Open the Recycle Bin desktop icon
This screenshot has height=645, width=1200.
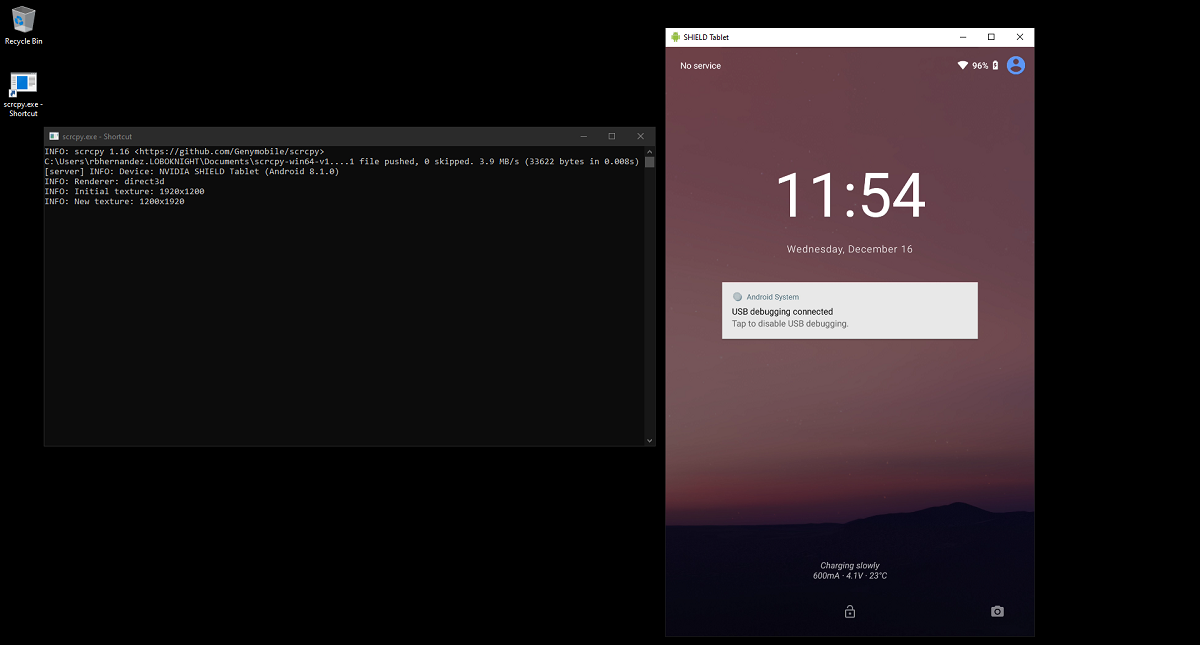pos(23,20)
